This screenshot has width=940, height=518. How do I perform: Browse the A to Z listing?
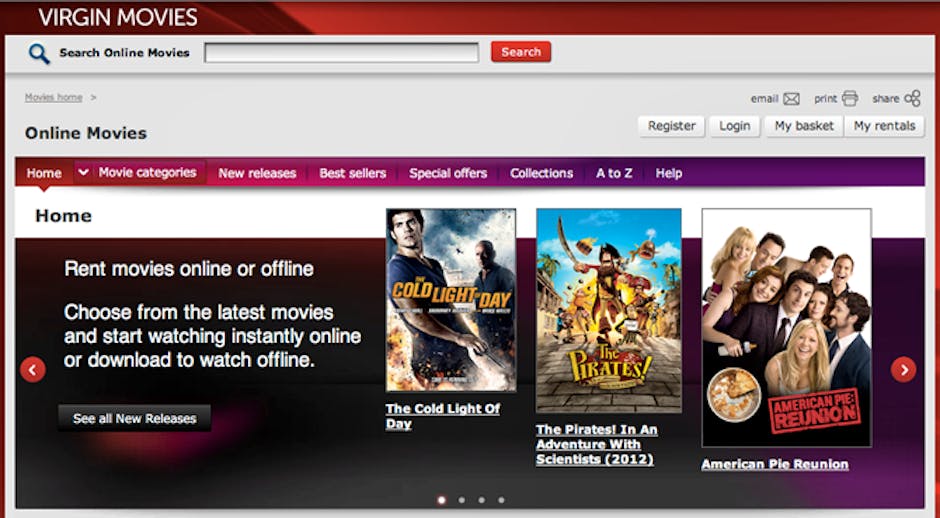(x=614, y=173)
